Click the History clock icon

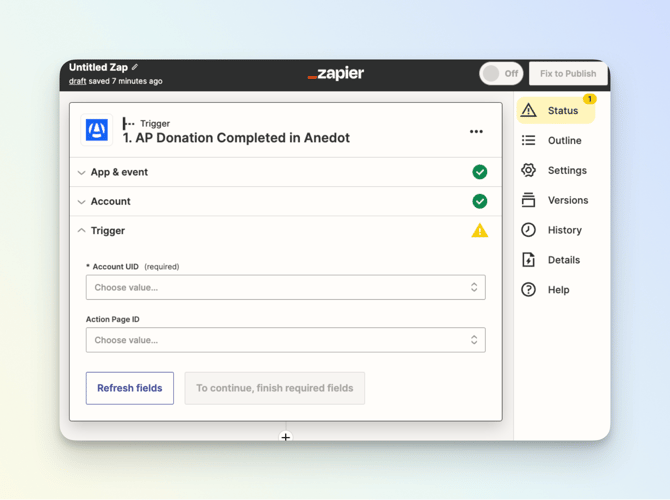(x=529, y=230)
